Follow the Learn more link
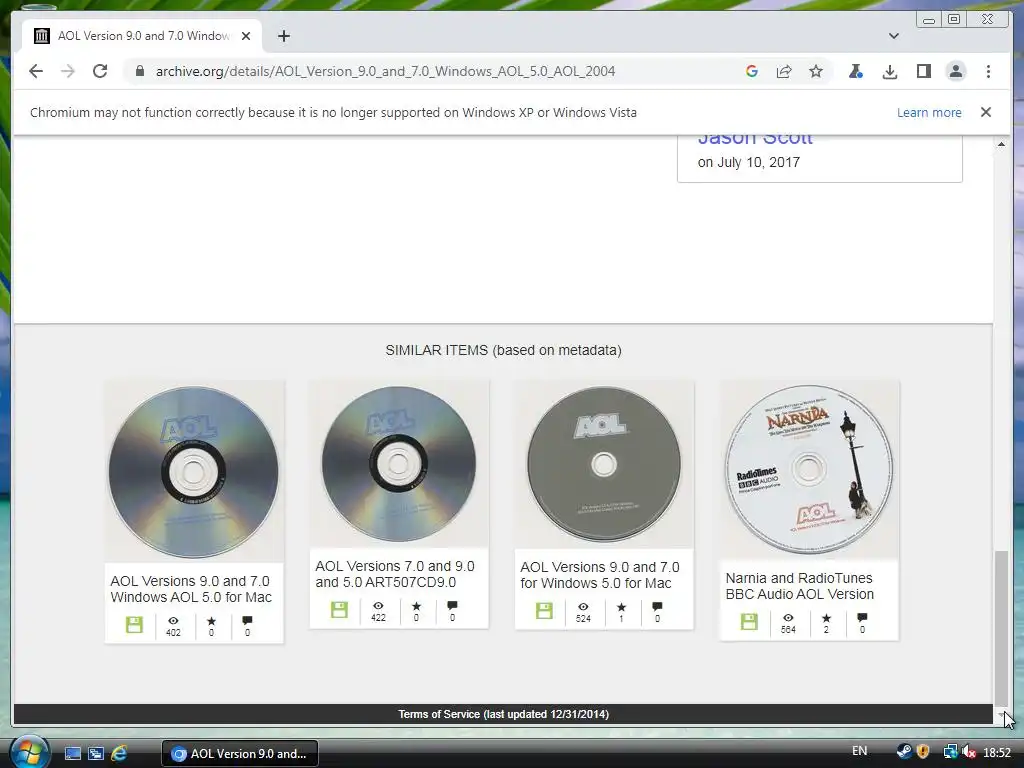The height and width of the screenshot is (768, 1024). [x=929, y=112]
